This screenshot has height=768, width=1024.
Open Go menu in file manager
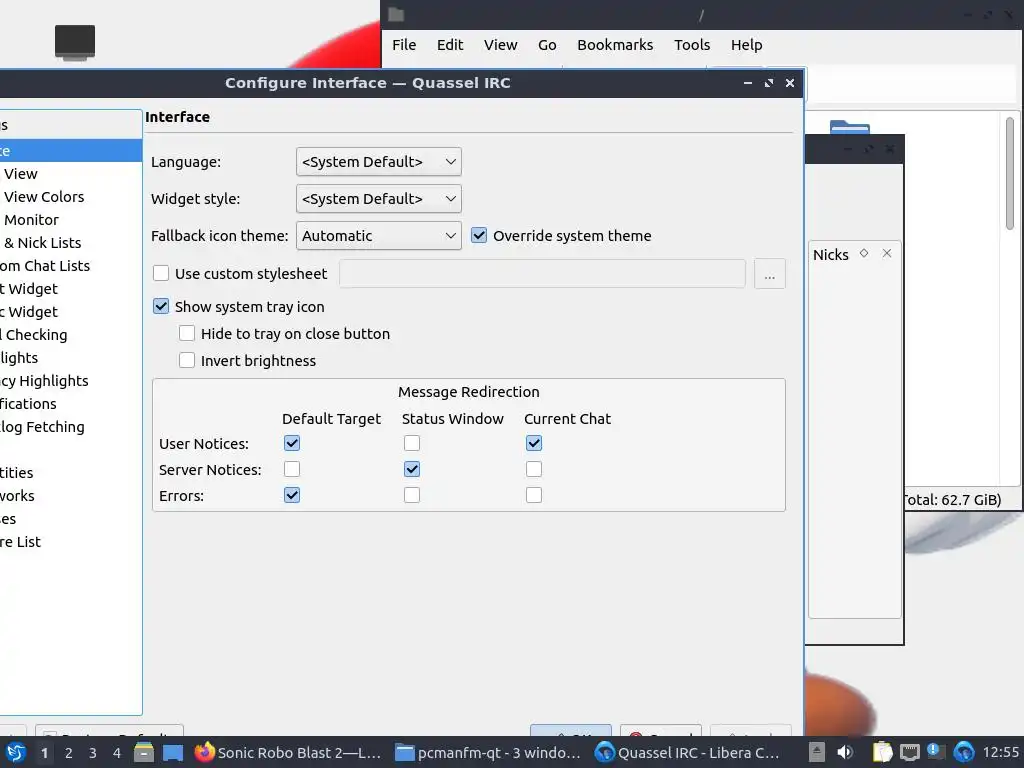coord(547,44)
